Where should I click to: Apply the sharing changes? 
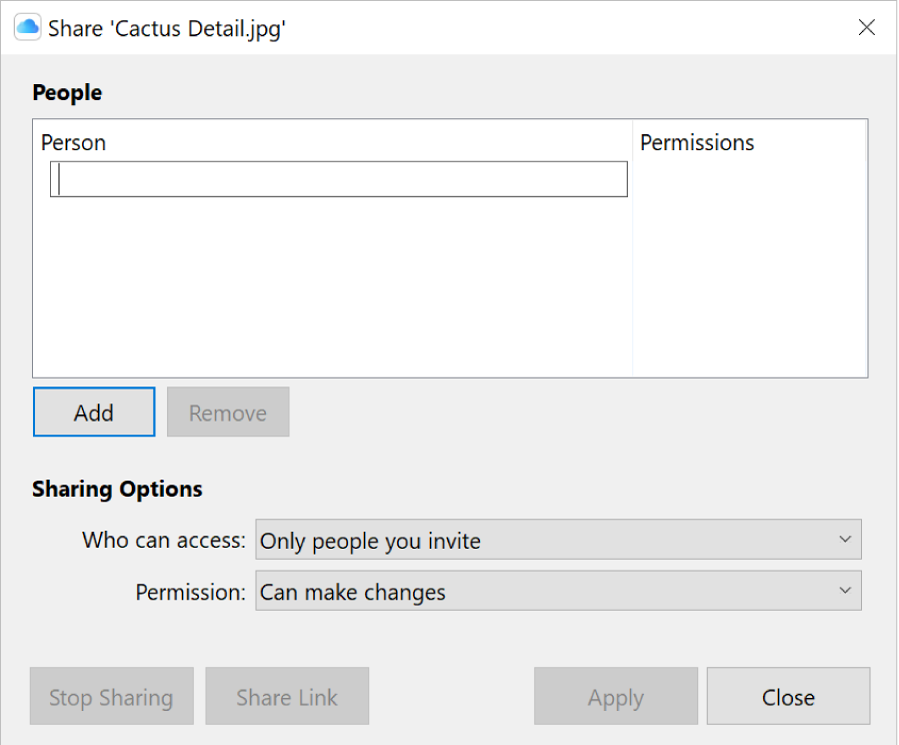click(616, 697)
